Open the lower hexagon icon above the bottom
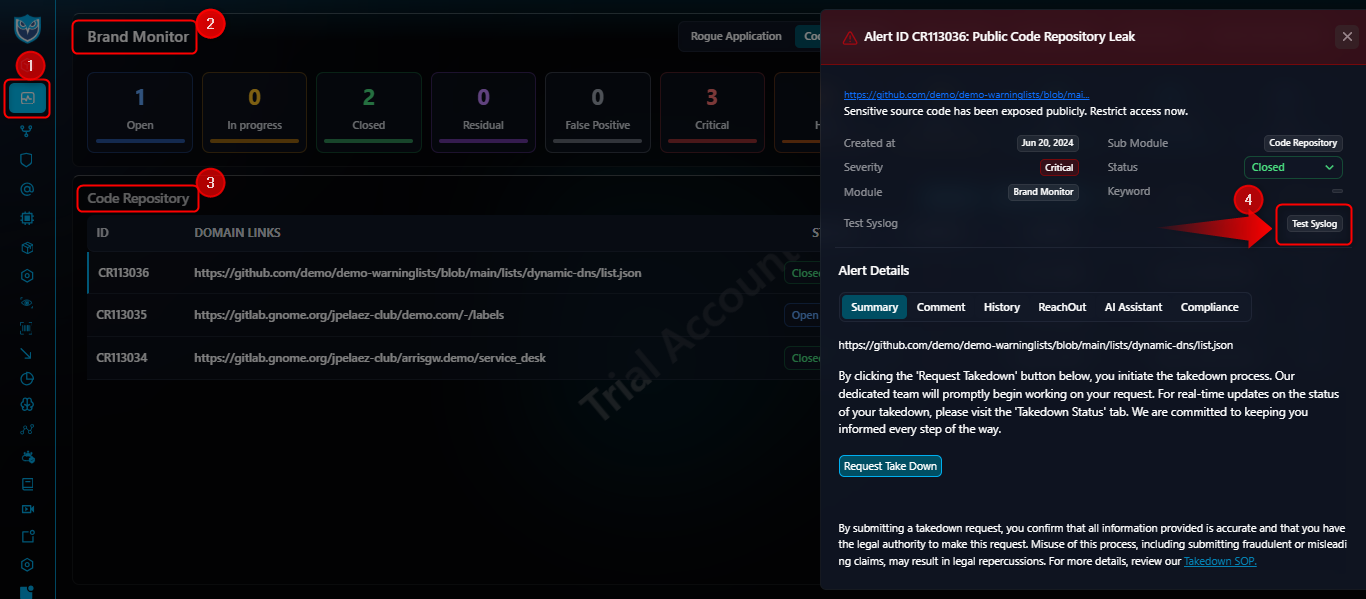The height and width of the screenshot is (599, 1366). click(27, 564)
